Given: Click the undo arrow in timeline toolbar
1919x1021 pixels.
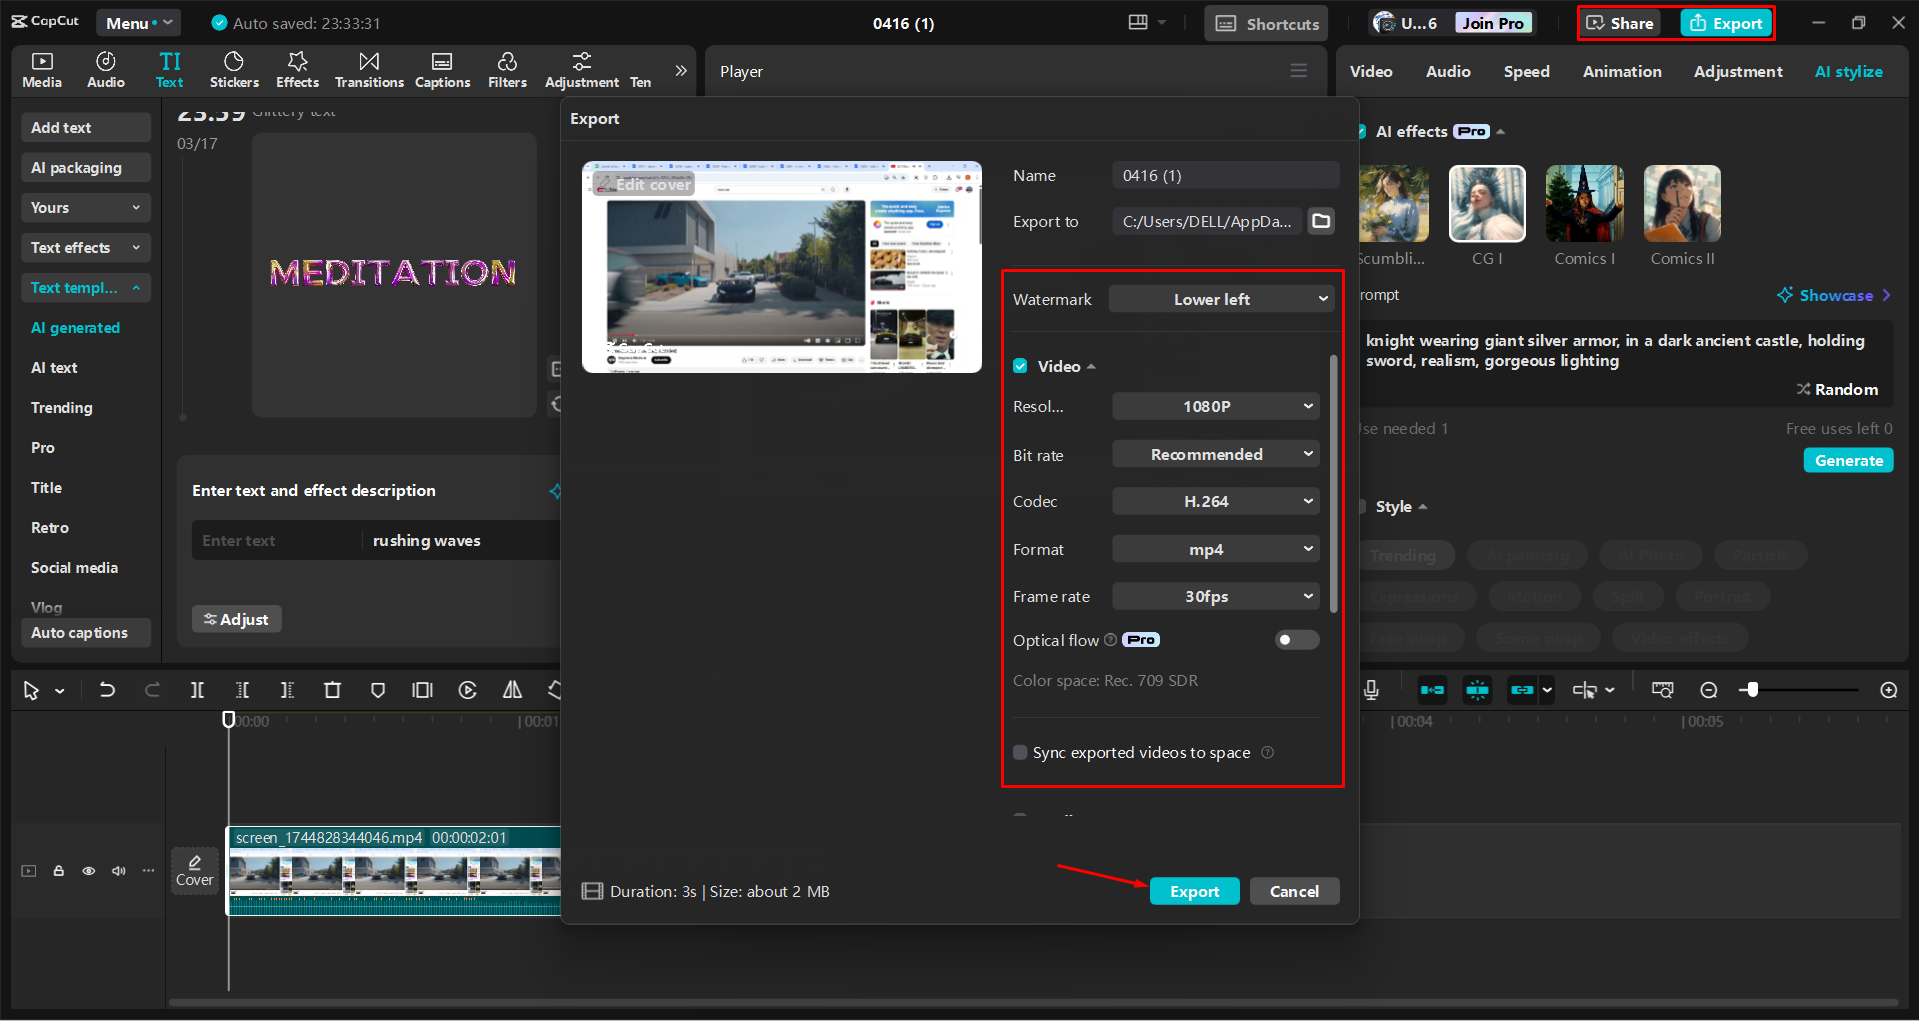Looking at the screenshot, I should tap(107, 690).
